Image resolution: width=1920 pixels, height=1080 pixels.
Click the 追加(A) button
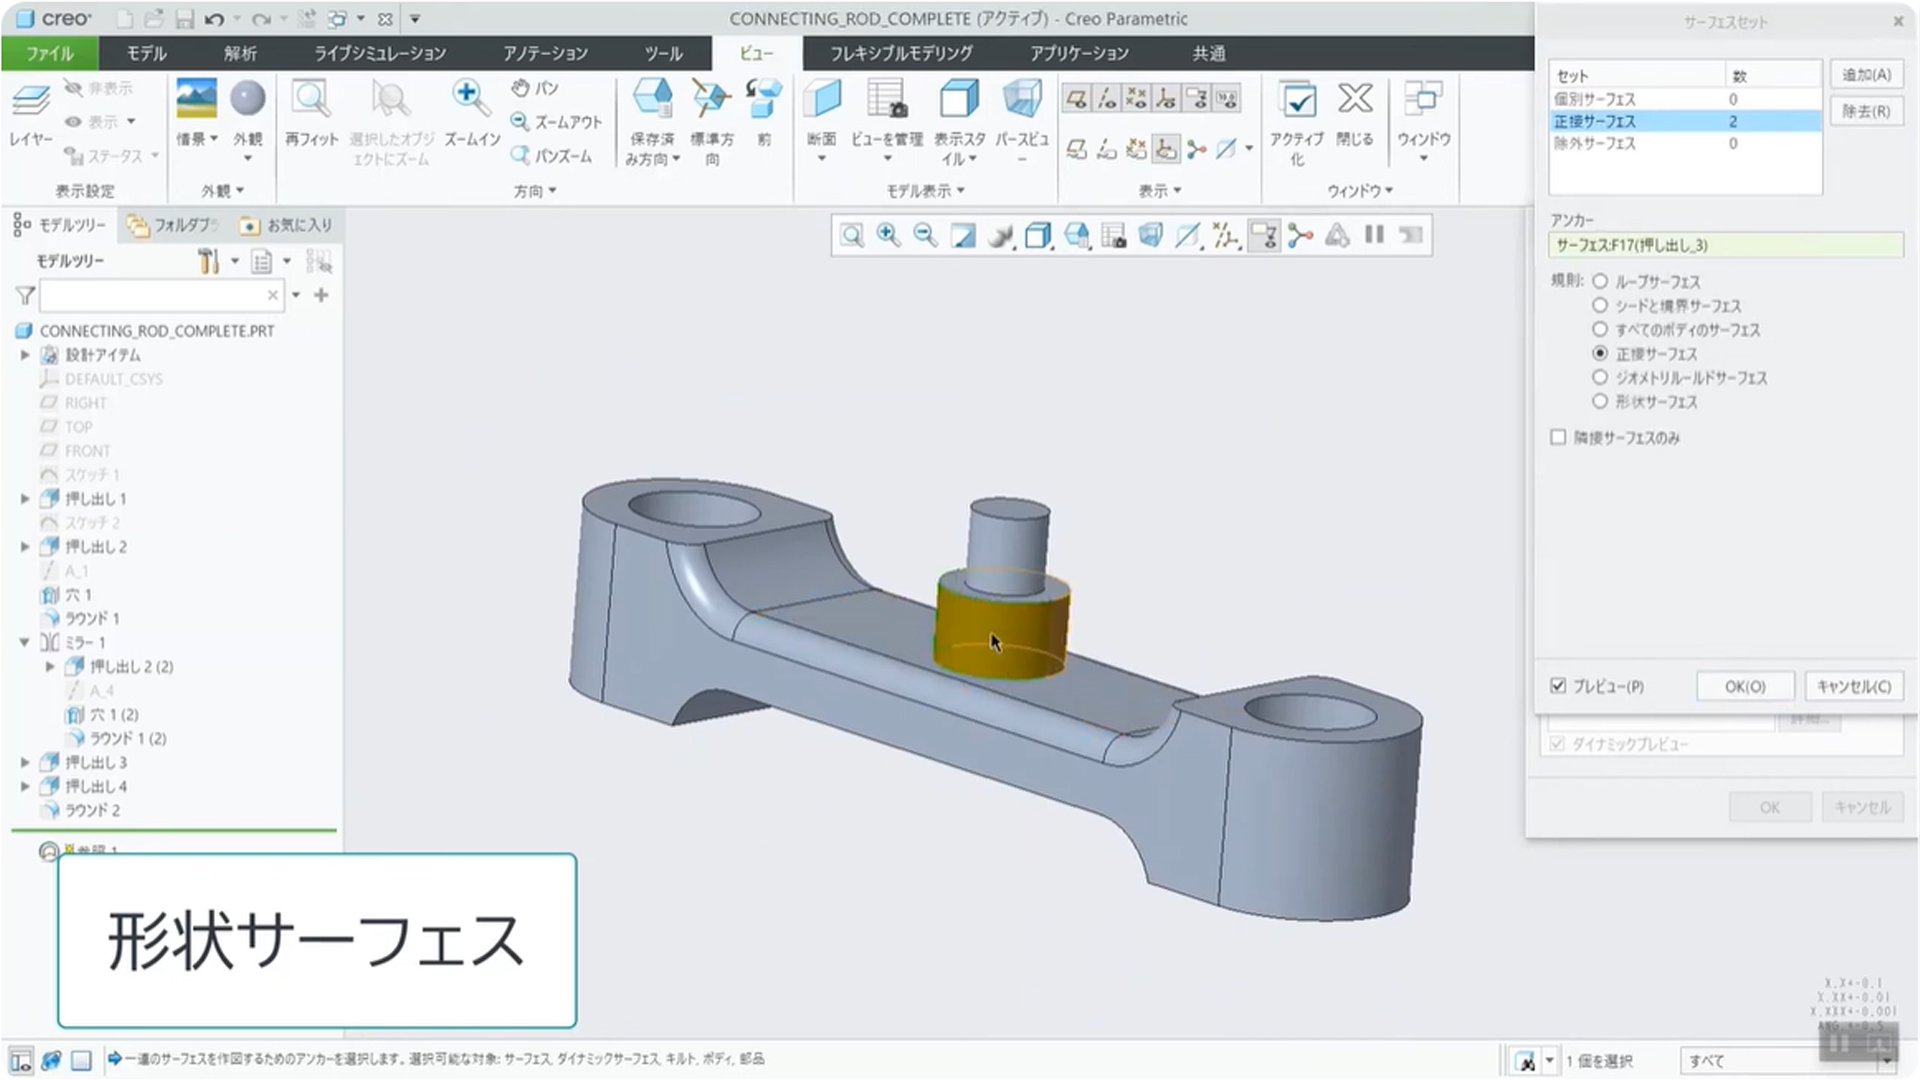[1866, 75]
